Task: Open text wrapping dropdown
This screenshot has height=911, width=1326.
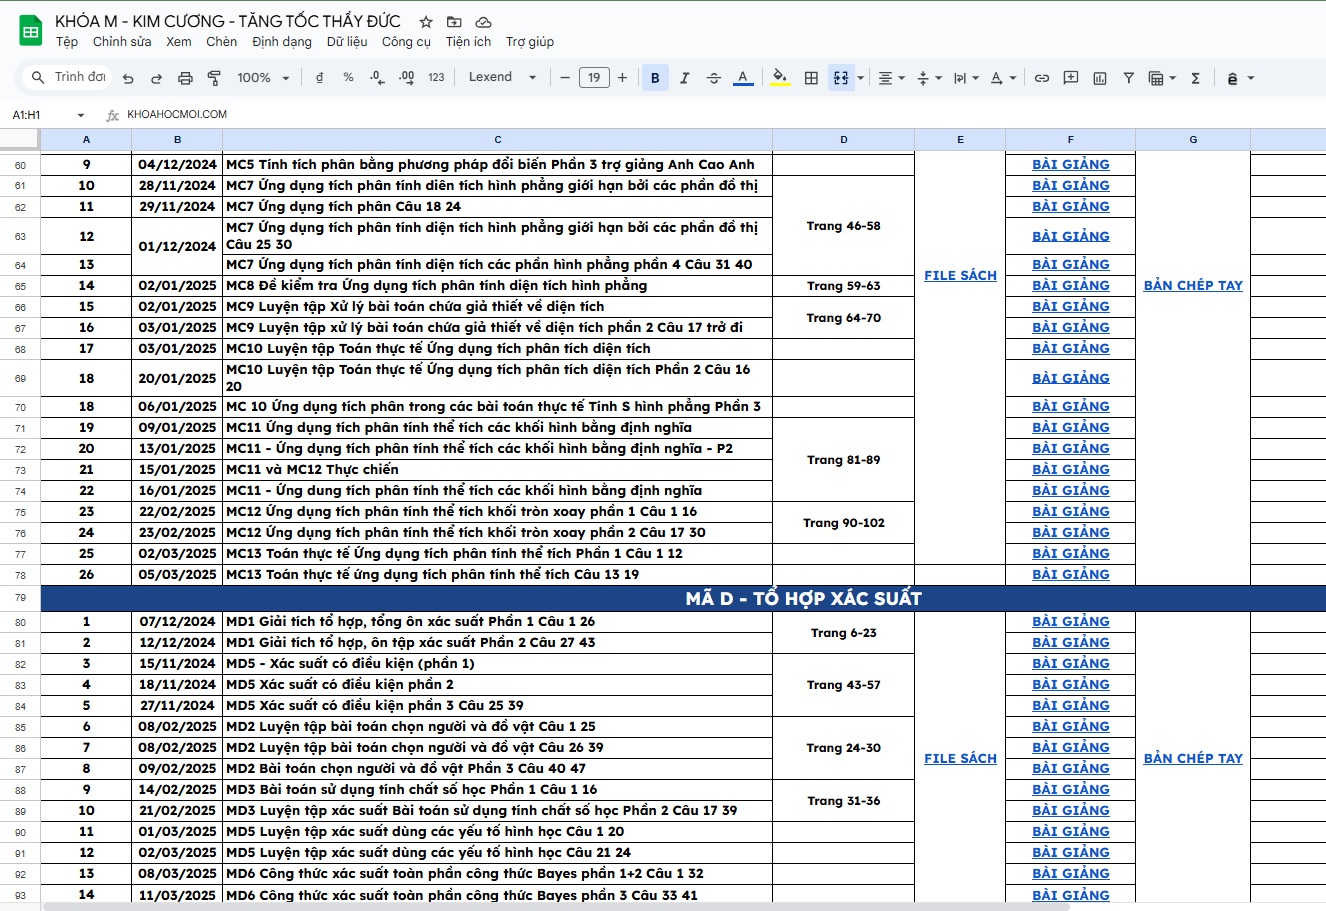Action: point(966,78)
